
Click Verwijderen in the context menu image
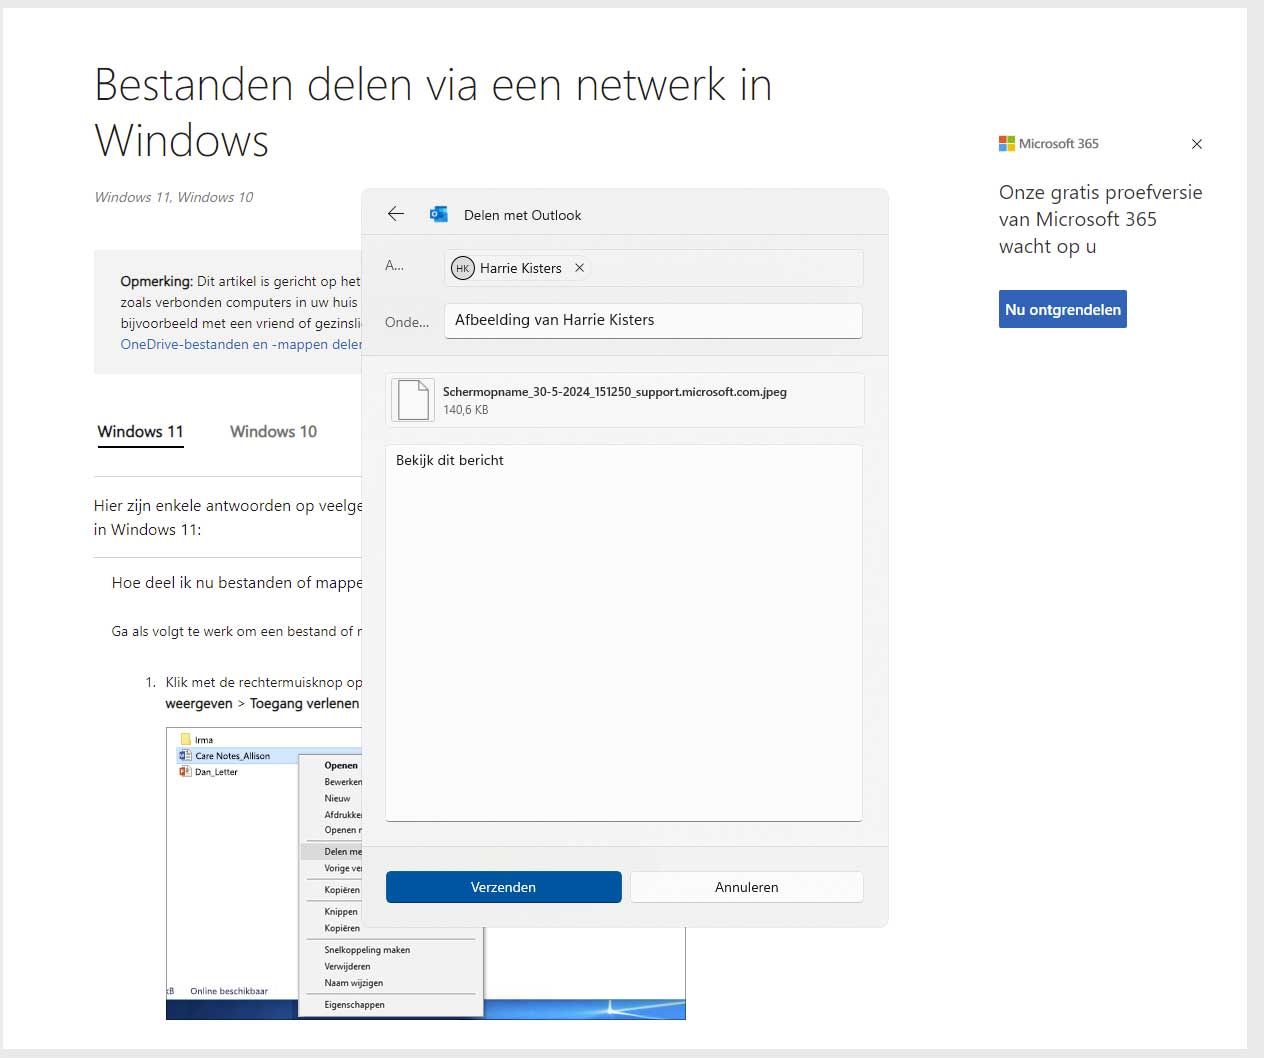(347, 966)
